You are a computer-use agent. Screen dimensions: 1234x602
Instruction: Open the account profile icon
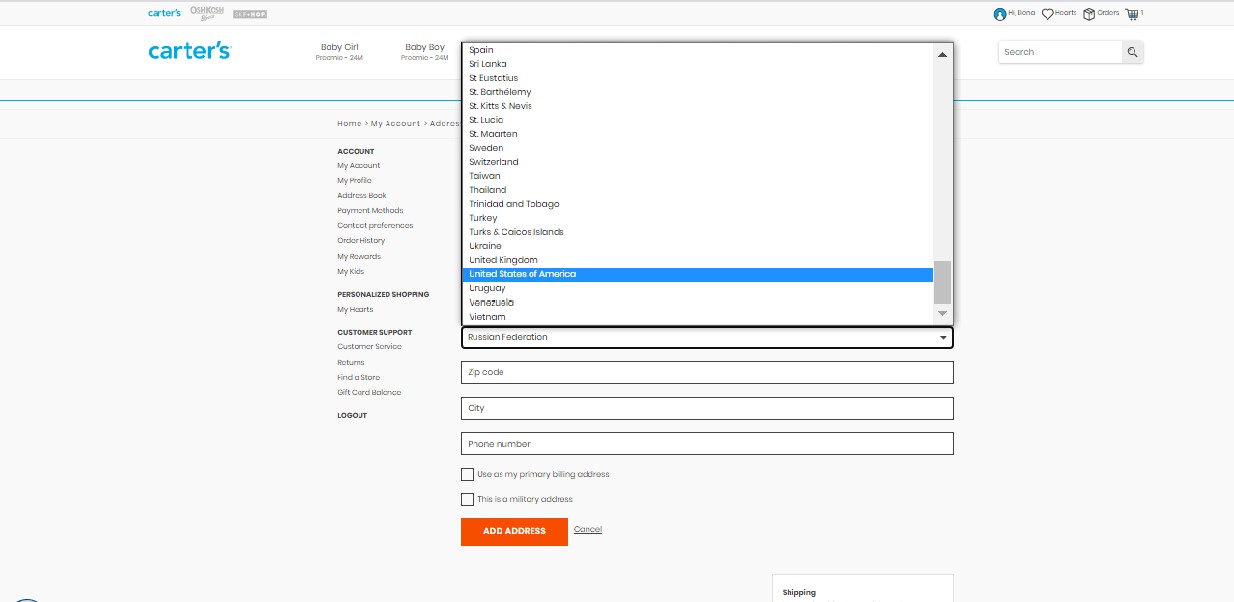pos(999,14)
